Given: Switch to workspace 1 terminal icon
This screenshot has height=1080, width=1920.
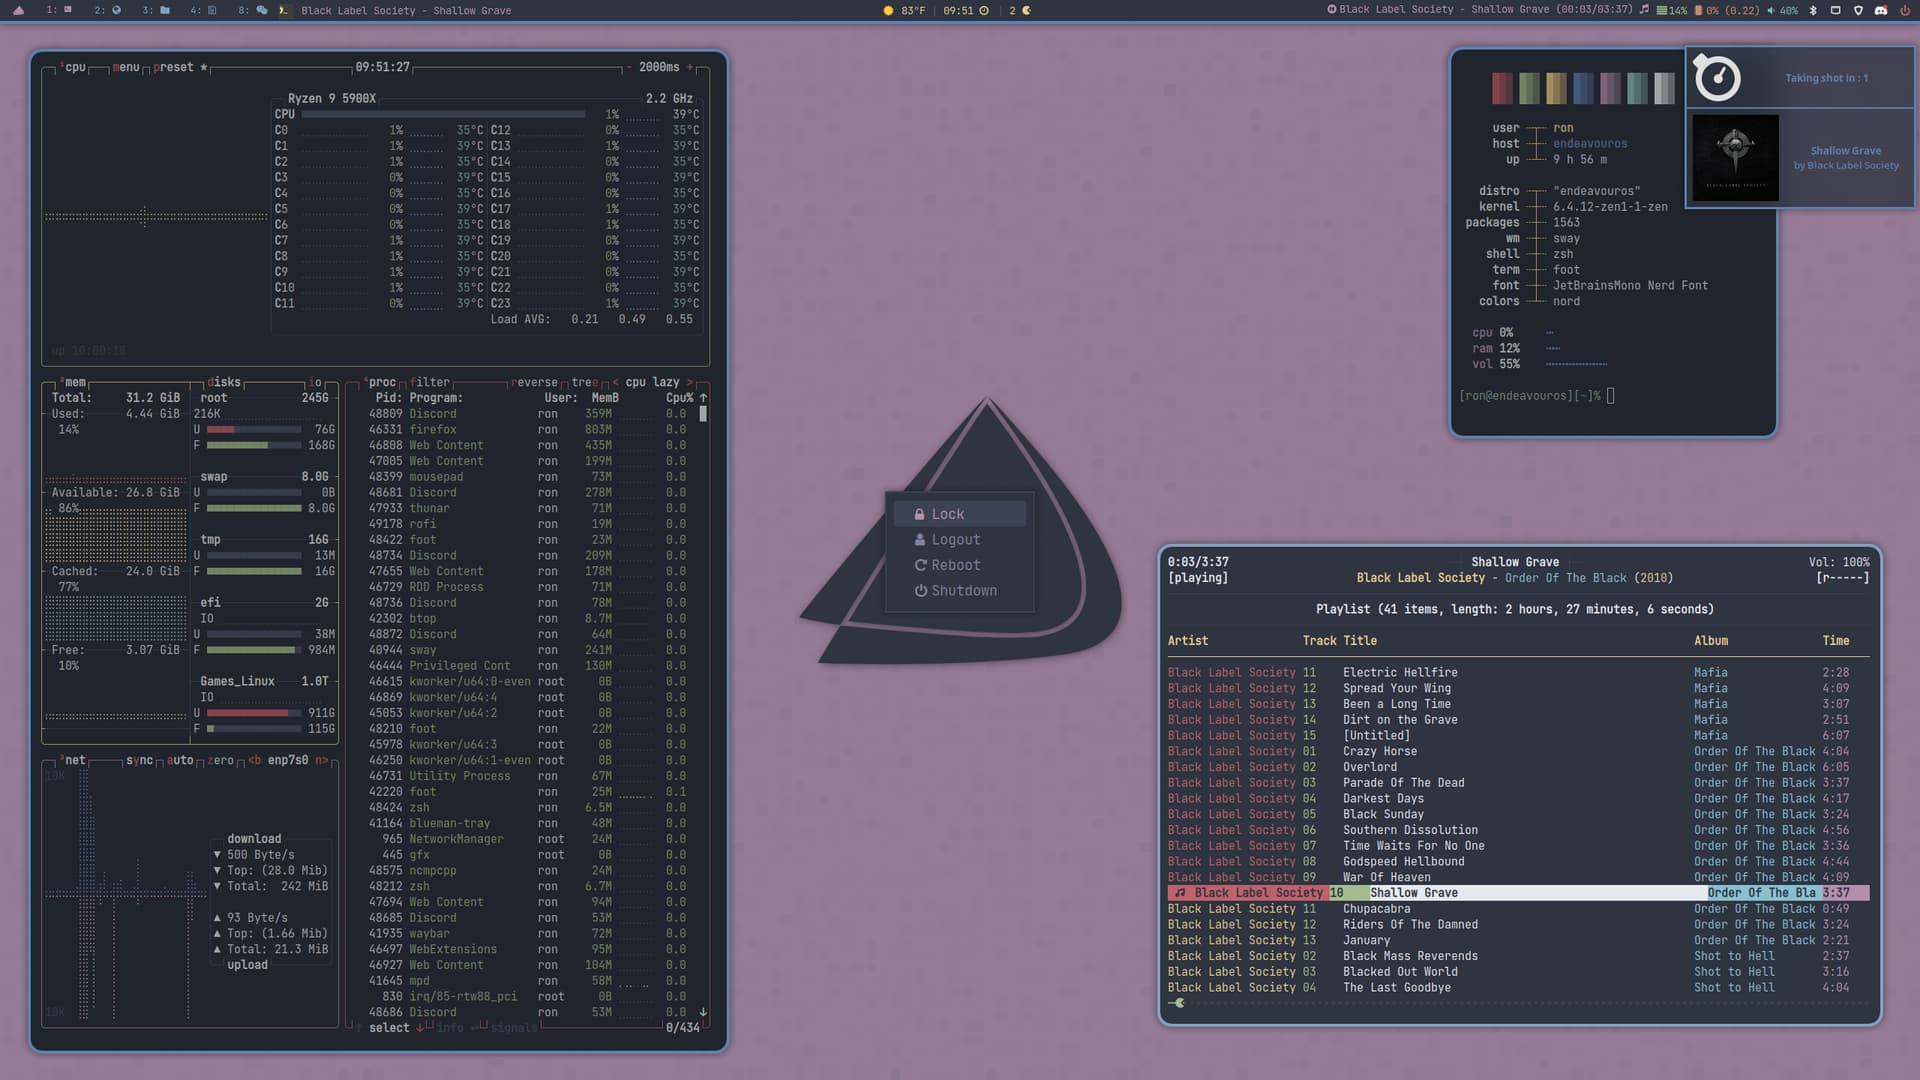Looking at the screenshot, I should tap(68, 10).
